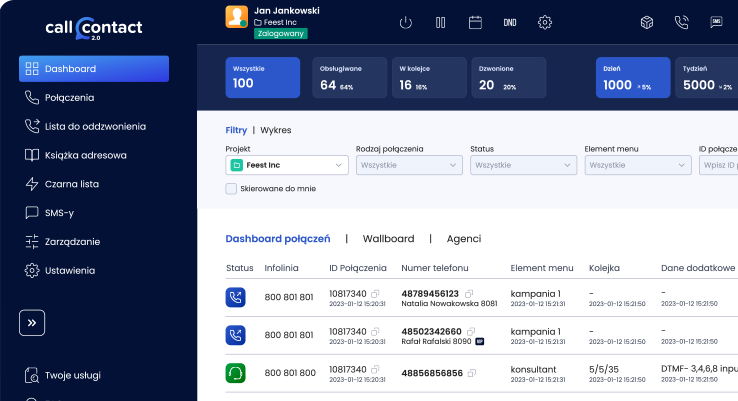Toggle the DND do-not-disturb button
738x401 pixels.
click(x=510, y=22)
